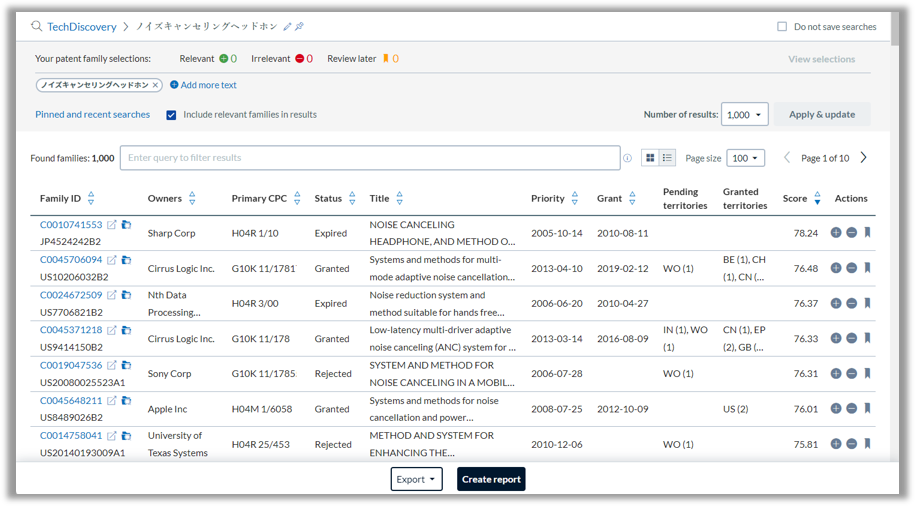The width and height of the screenshot is (915, 506).
Task: Open C0010741553 in new window icon
Action: [111, 225]
